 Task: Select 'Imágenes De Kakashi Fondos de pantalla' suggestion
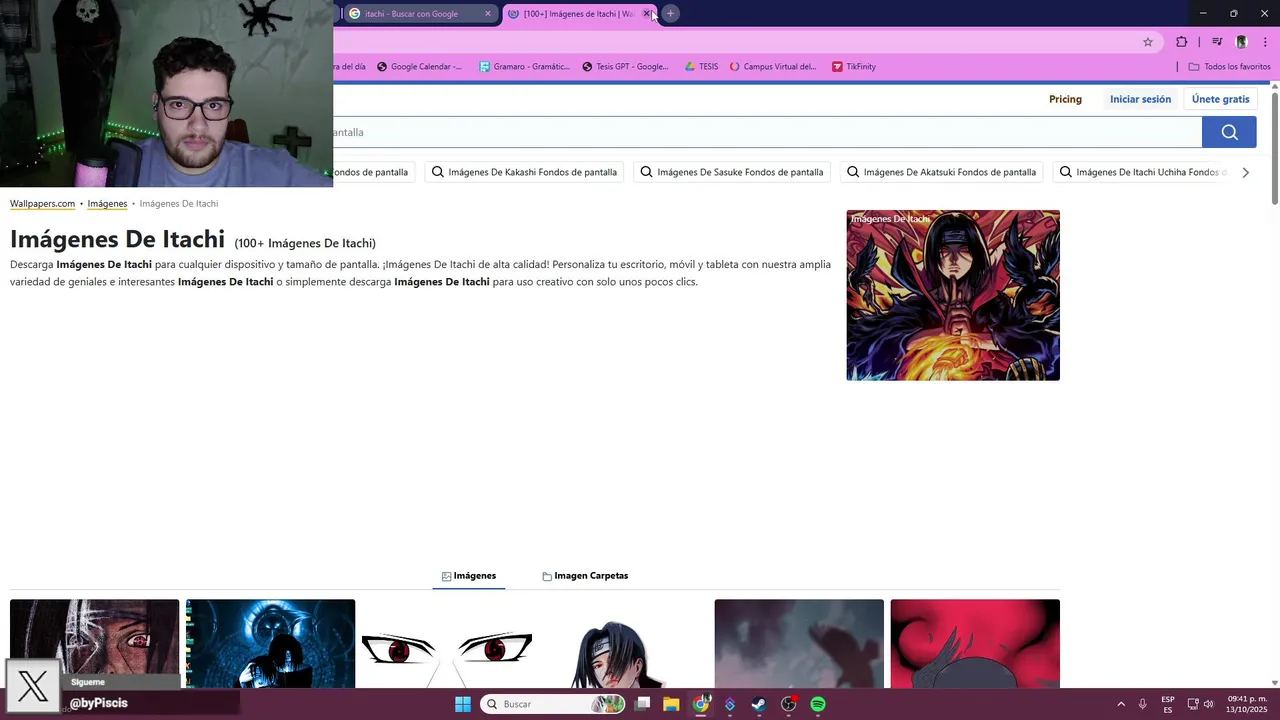[x=524, y=172]
